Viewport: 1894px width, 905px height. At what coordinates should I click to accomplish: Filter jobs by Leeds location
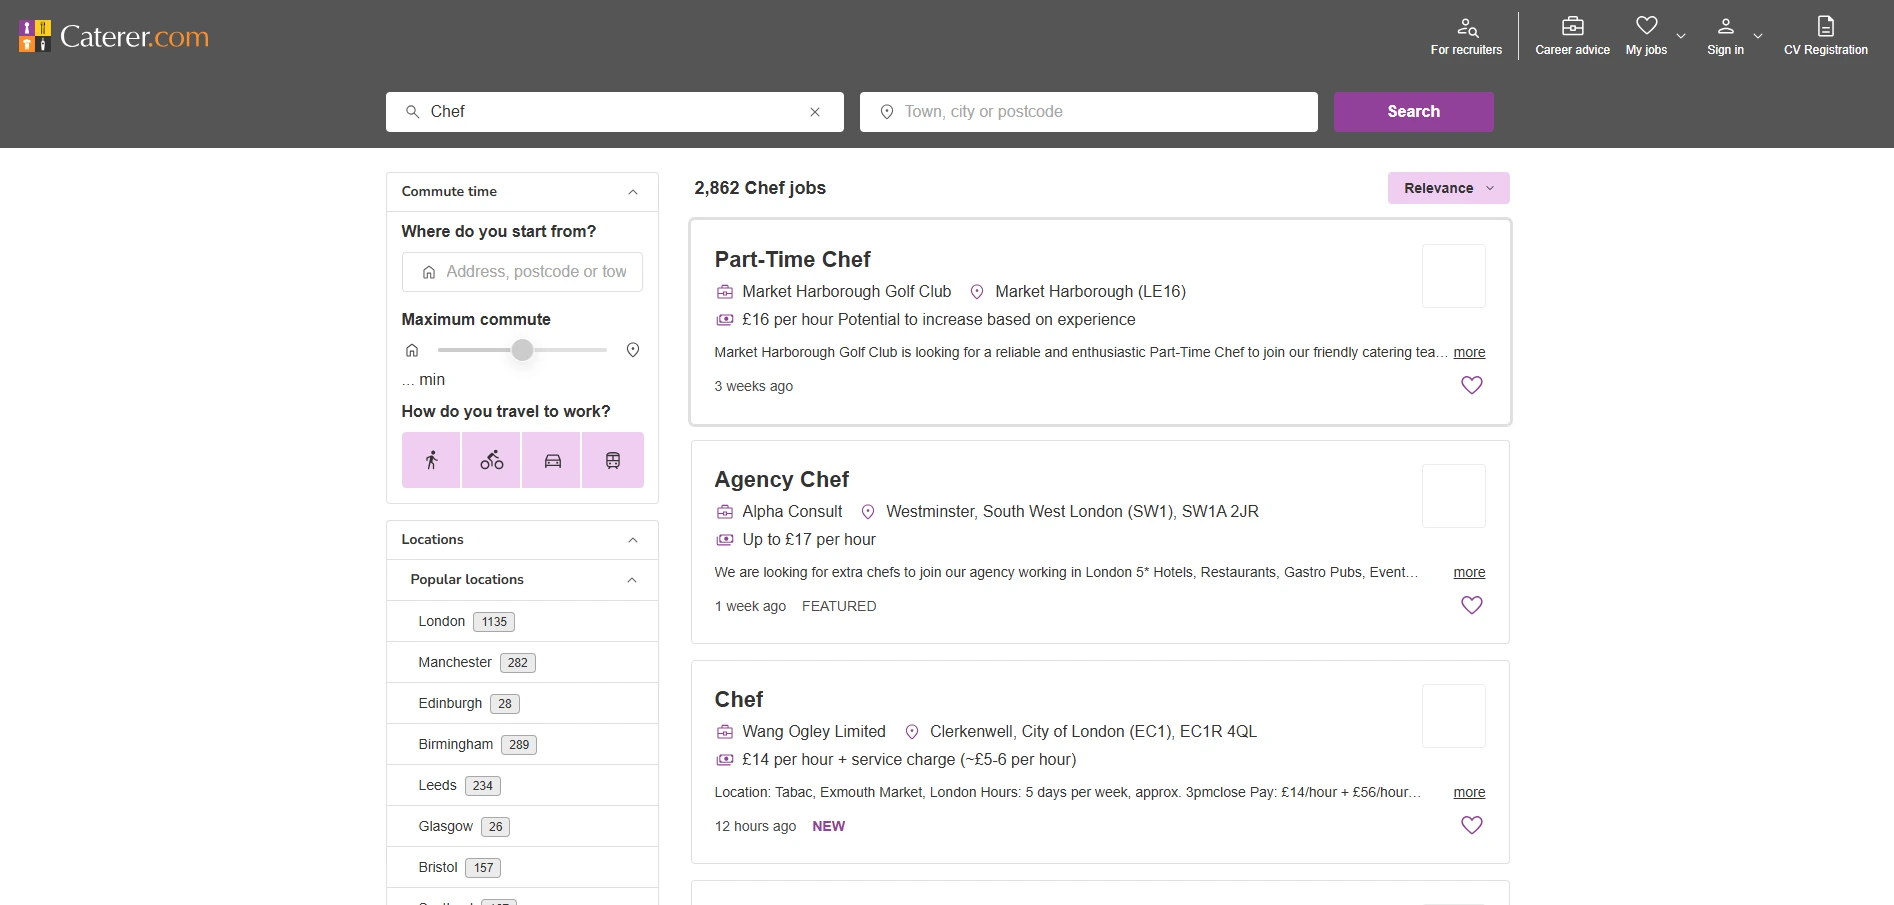point(522,785)
